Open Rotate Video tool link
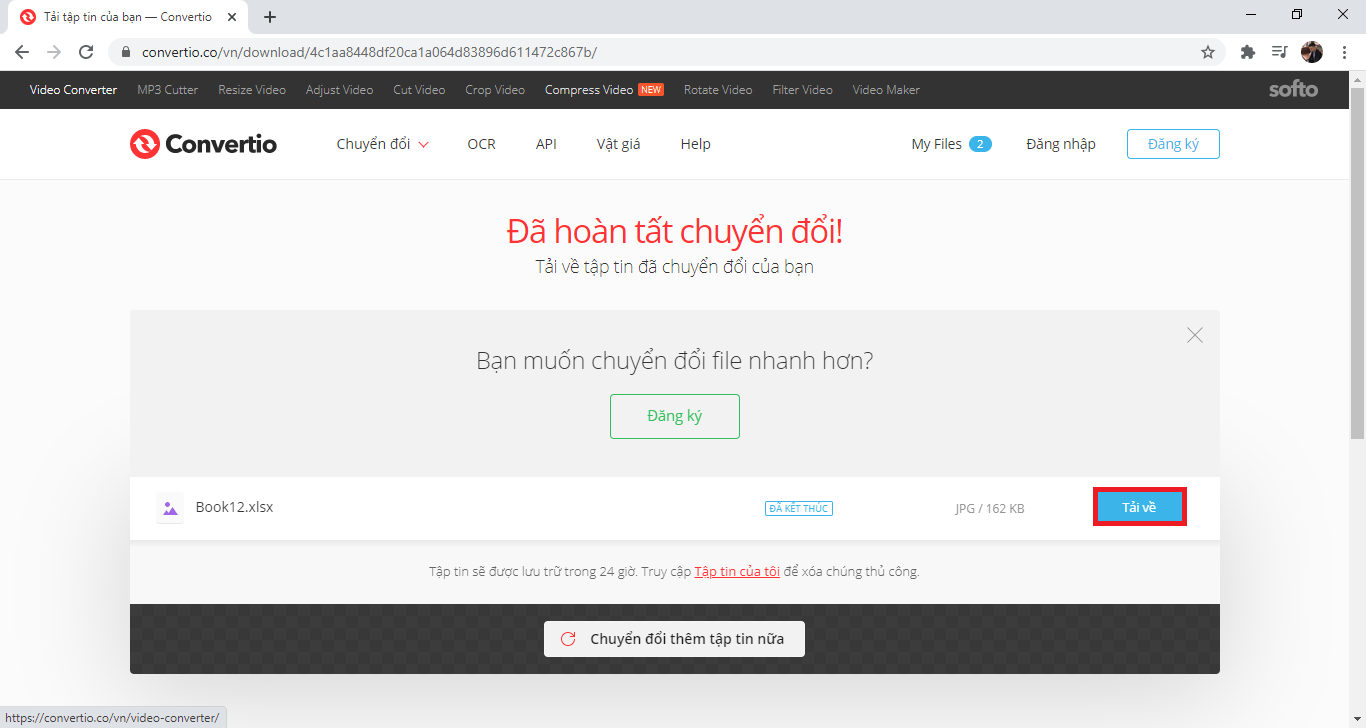Image resolution: width=1366 pixels, height=728 pixels. [718, 90]
